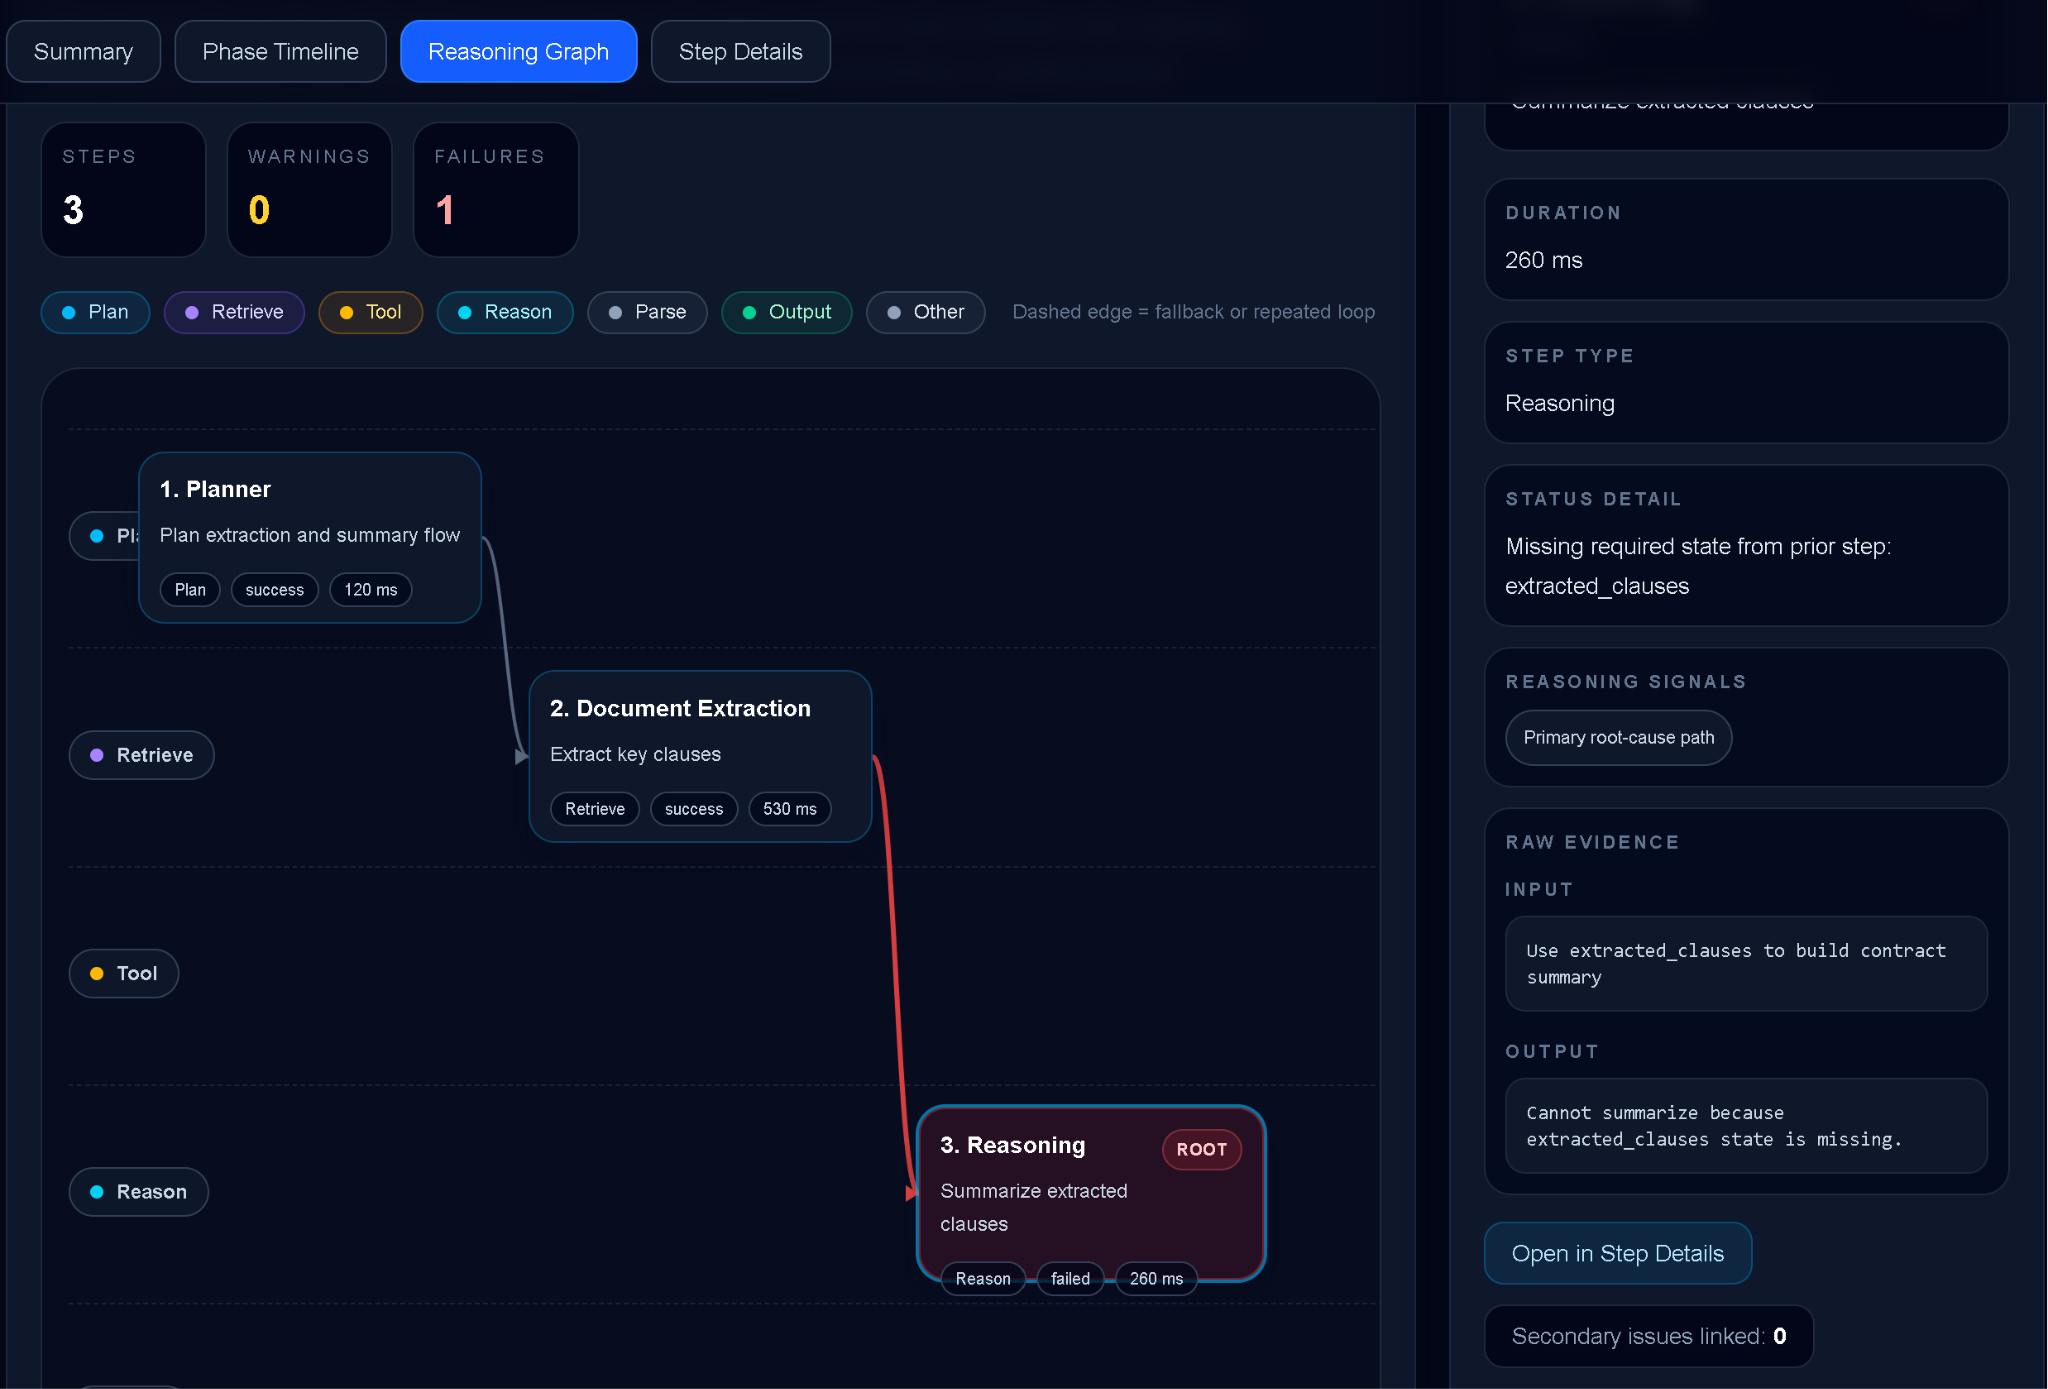Click the ROOT badge on Reasoning node
2048x1389 pixels.
(1201, 1150)
